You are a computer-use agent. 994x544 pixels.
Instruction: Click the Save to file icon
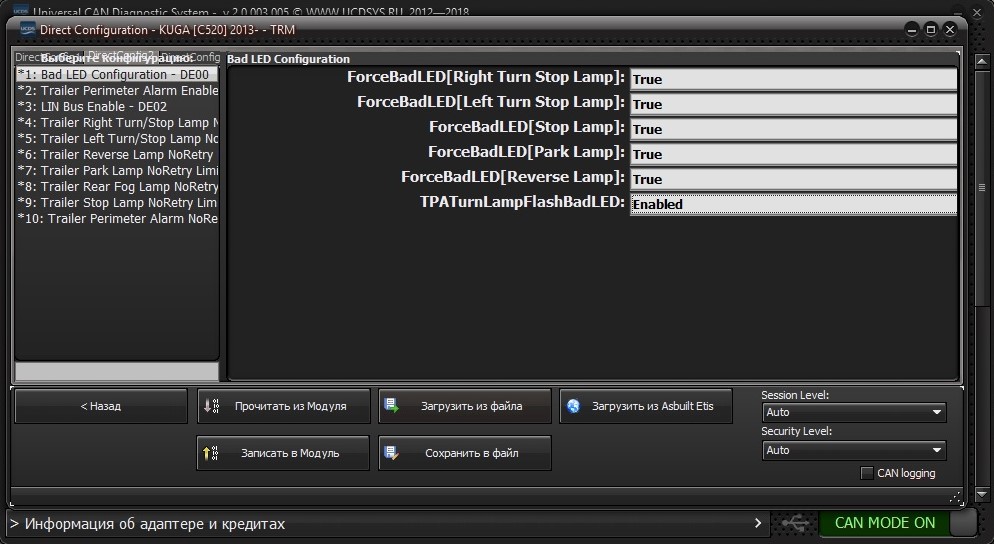pos(392,453)
